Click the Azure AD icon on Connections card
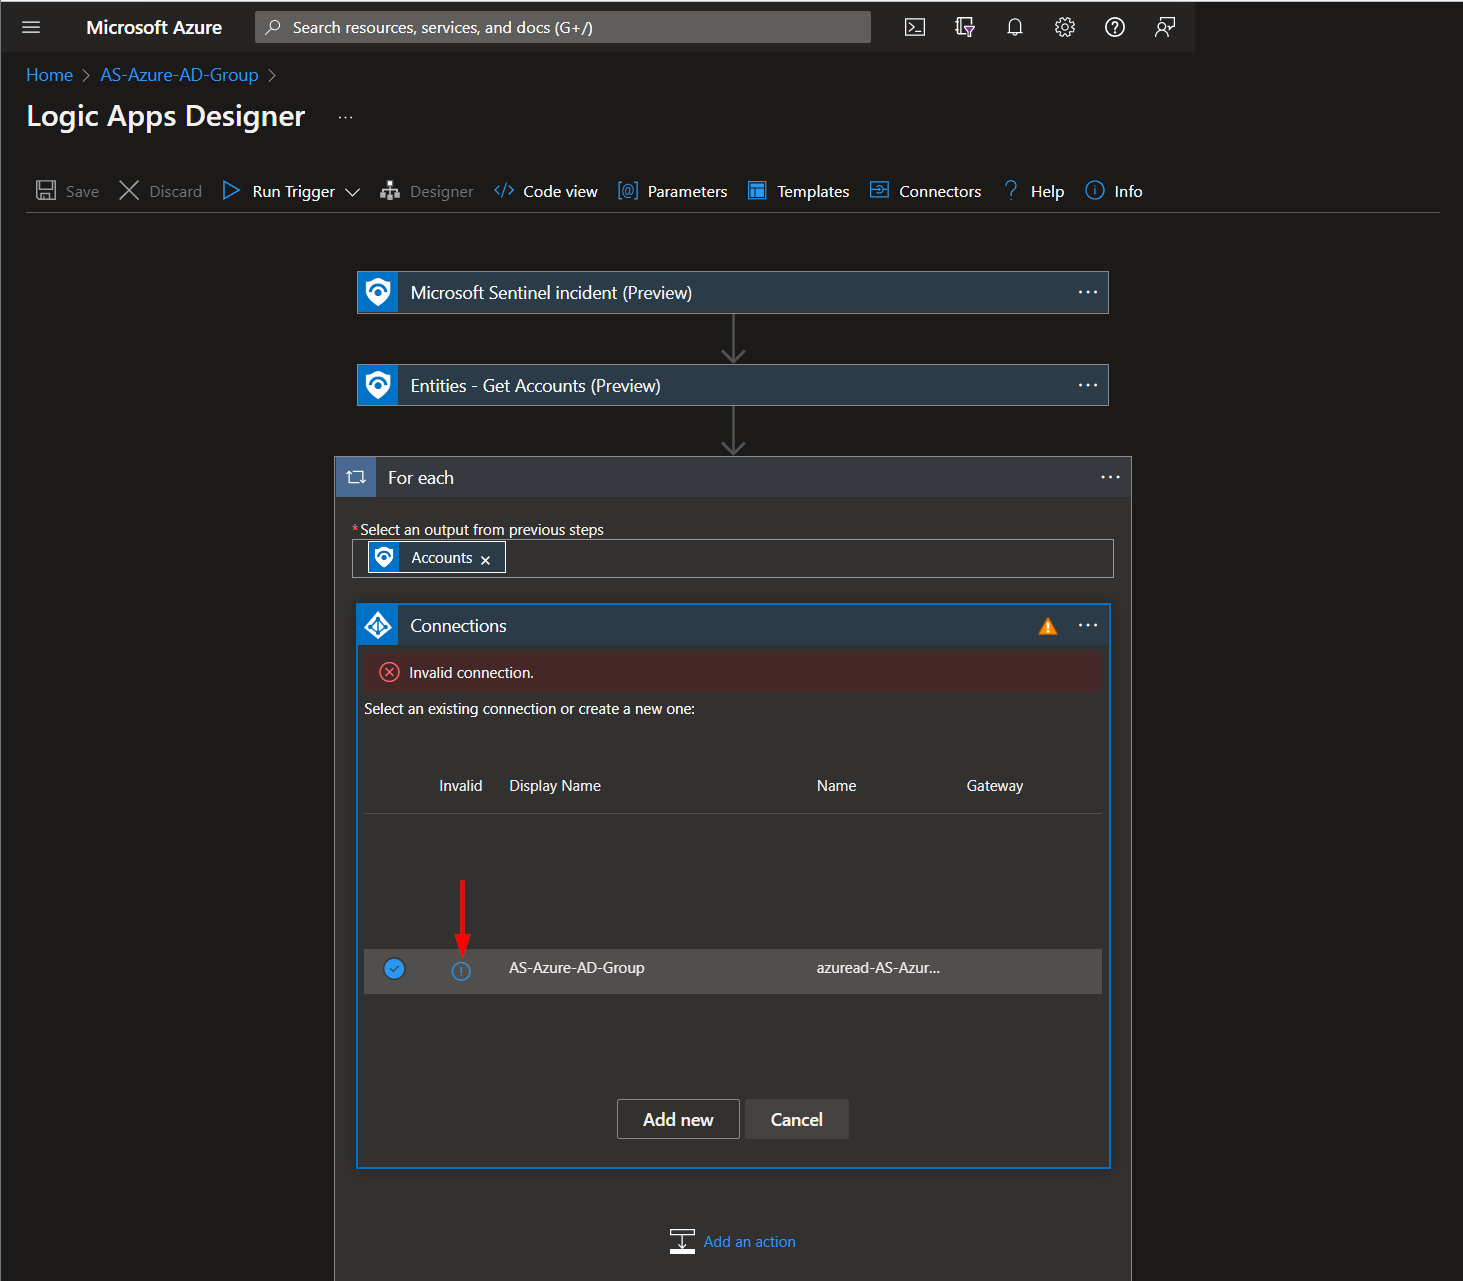Image resolution: width=1463 pixels, height=1281 pixels. tap(378, 625)
